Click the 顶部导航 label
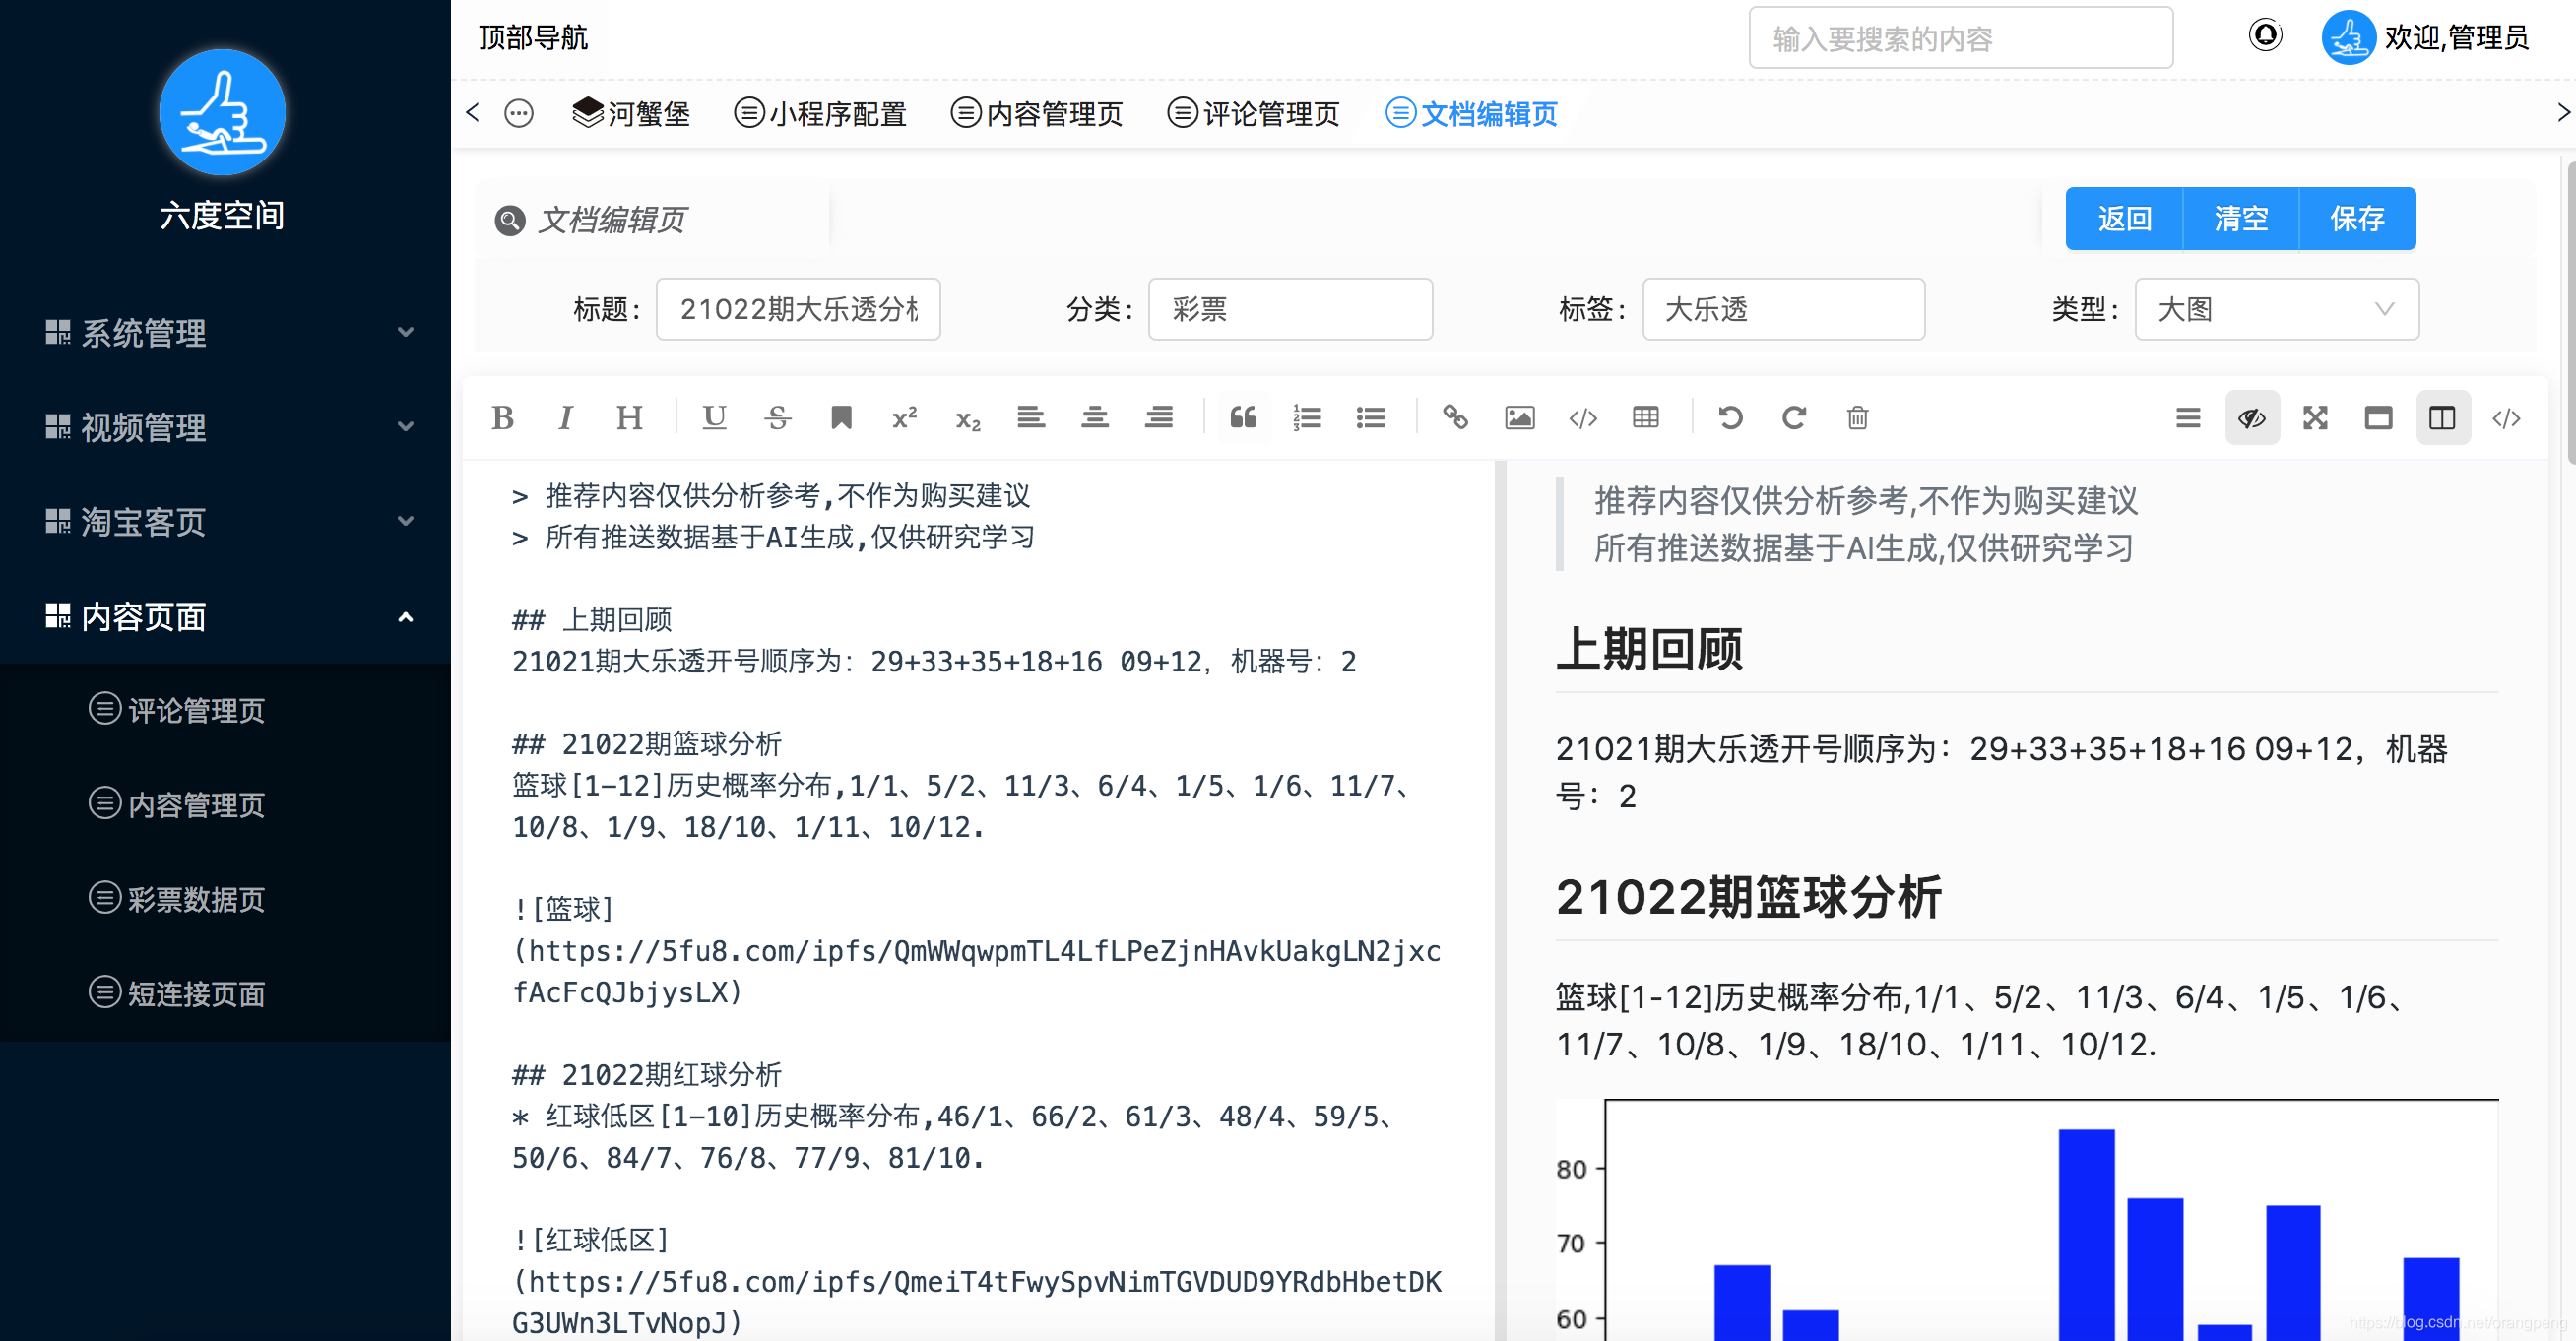This screenshot has width=2576, height=1341. (x=533, y=38)
